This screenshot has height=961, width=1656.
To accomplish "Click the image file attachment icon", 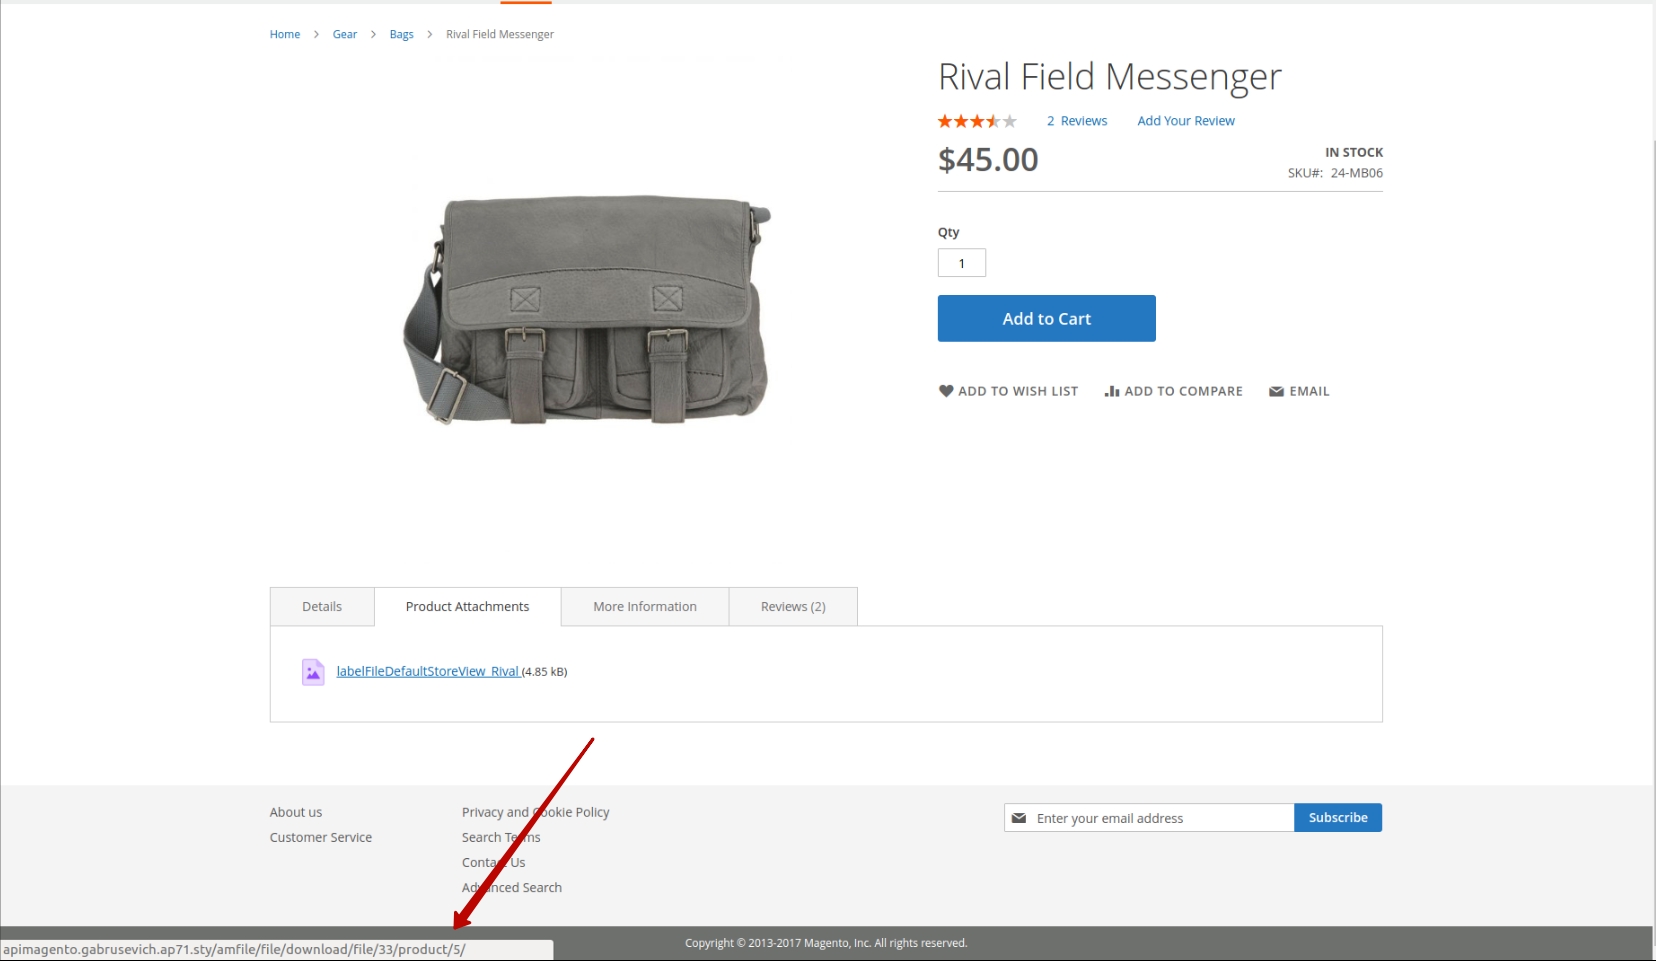I will (x=313, y=672).
